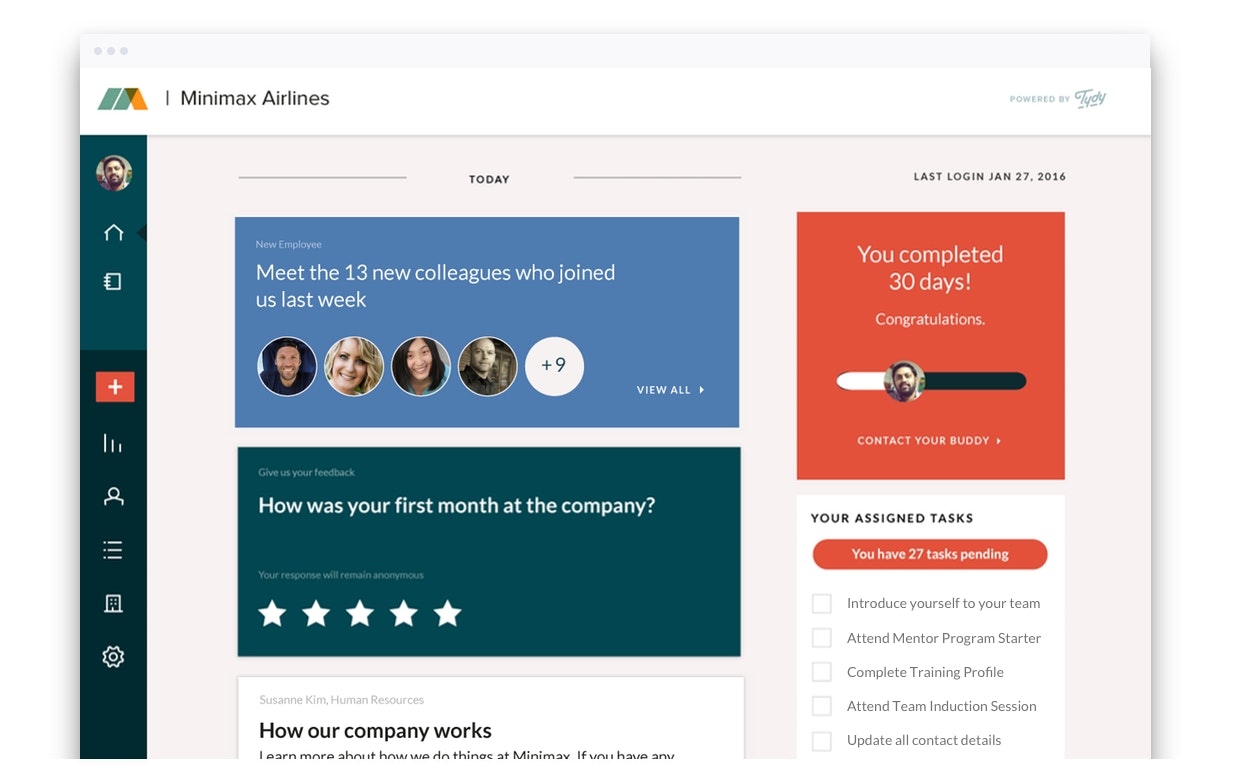Rate the fifth star
1235x766 pixels.
(x=448, y=613)
